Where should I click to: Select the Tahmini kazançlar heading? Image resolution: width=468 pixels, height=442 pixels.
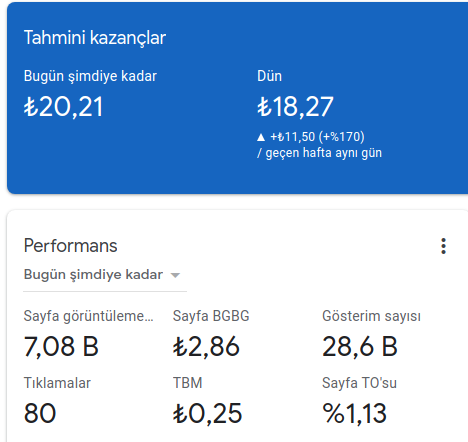tap(95, 38)
